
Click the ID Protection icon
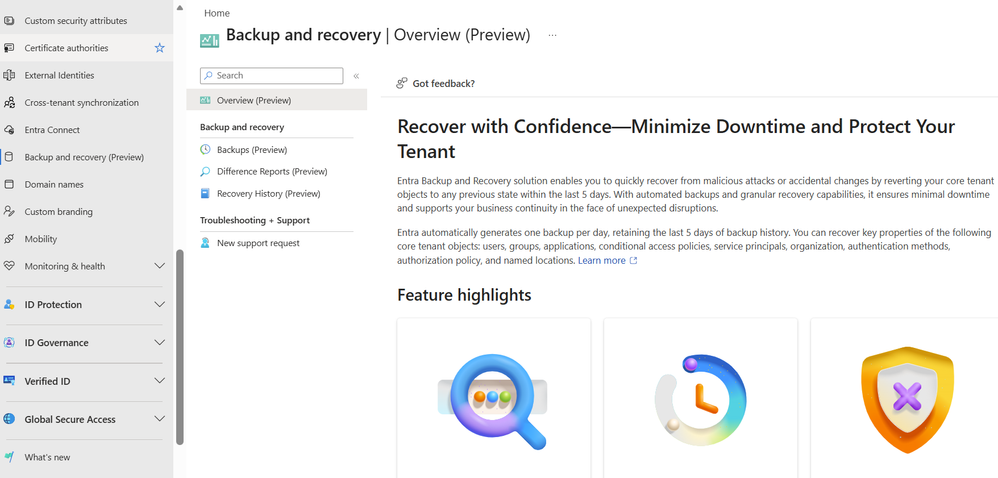[9, 305]
